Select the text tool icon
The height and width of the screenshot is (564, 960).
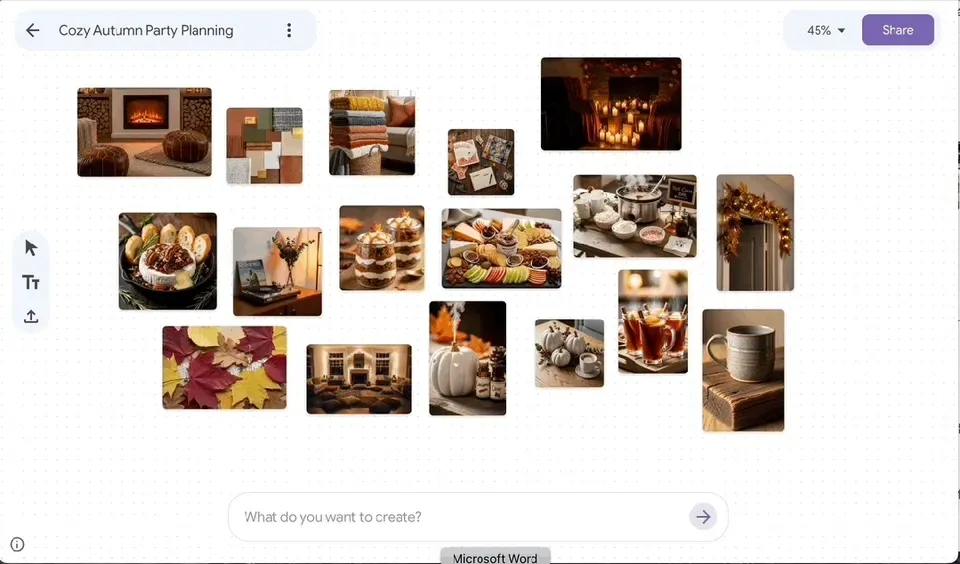31,282
